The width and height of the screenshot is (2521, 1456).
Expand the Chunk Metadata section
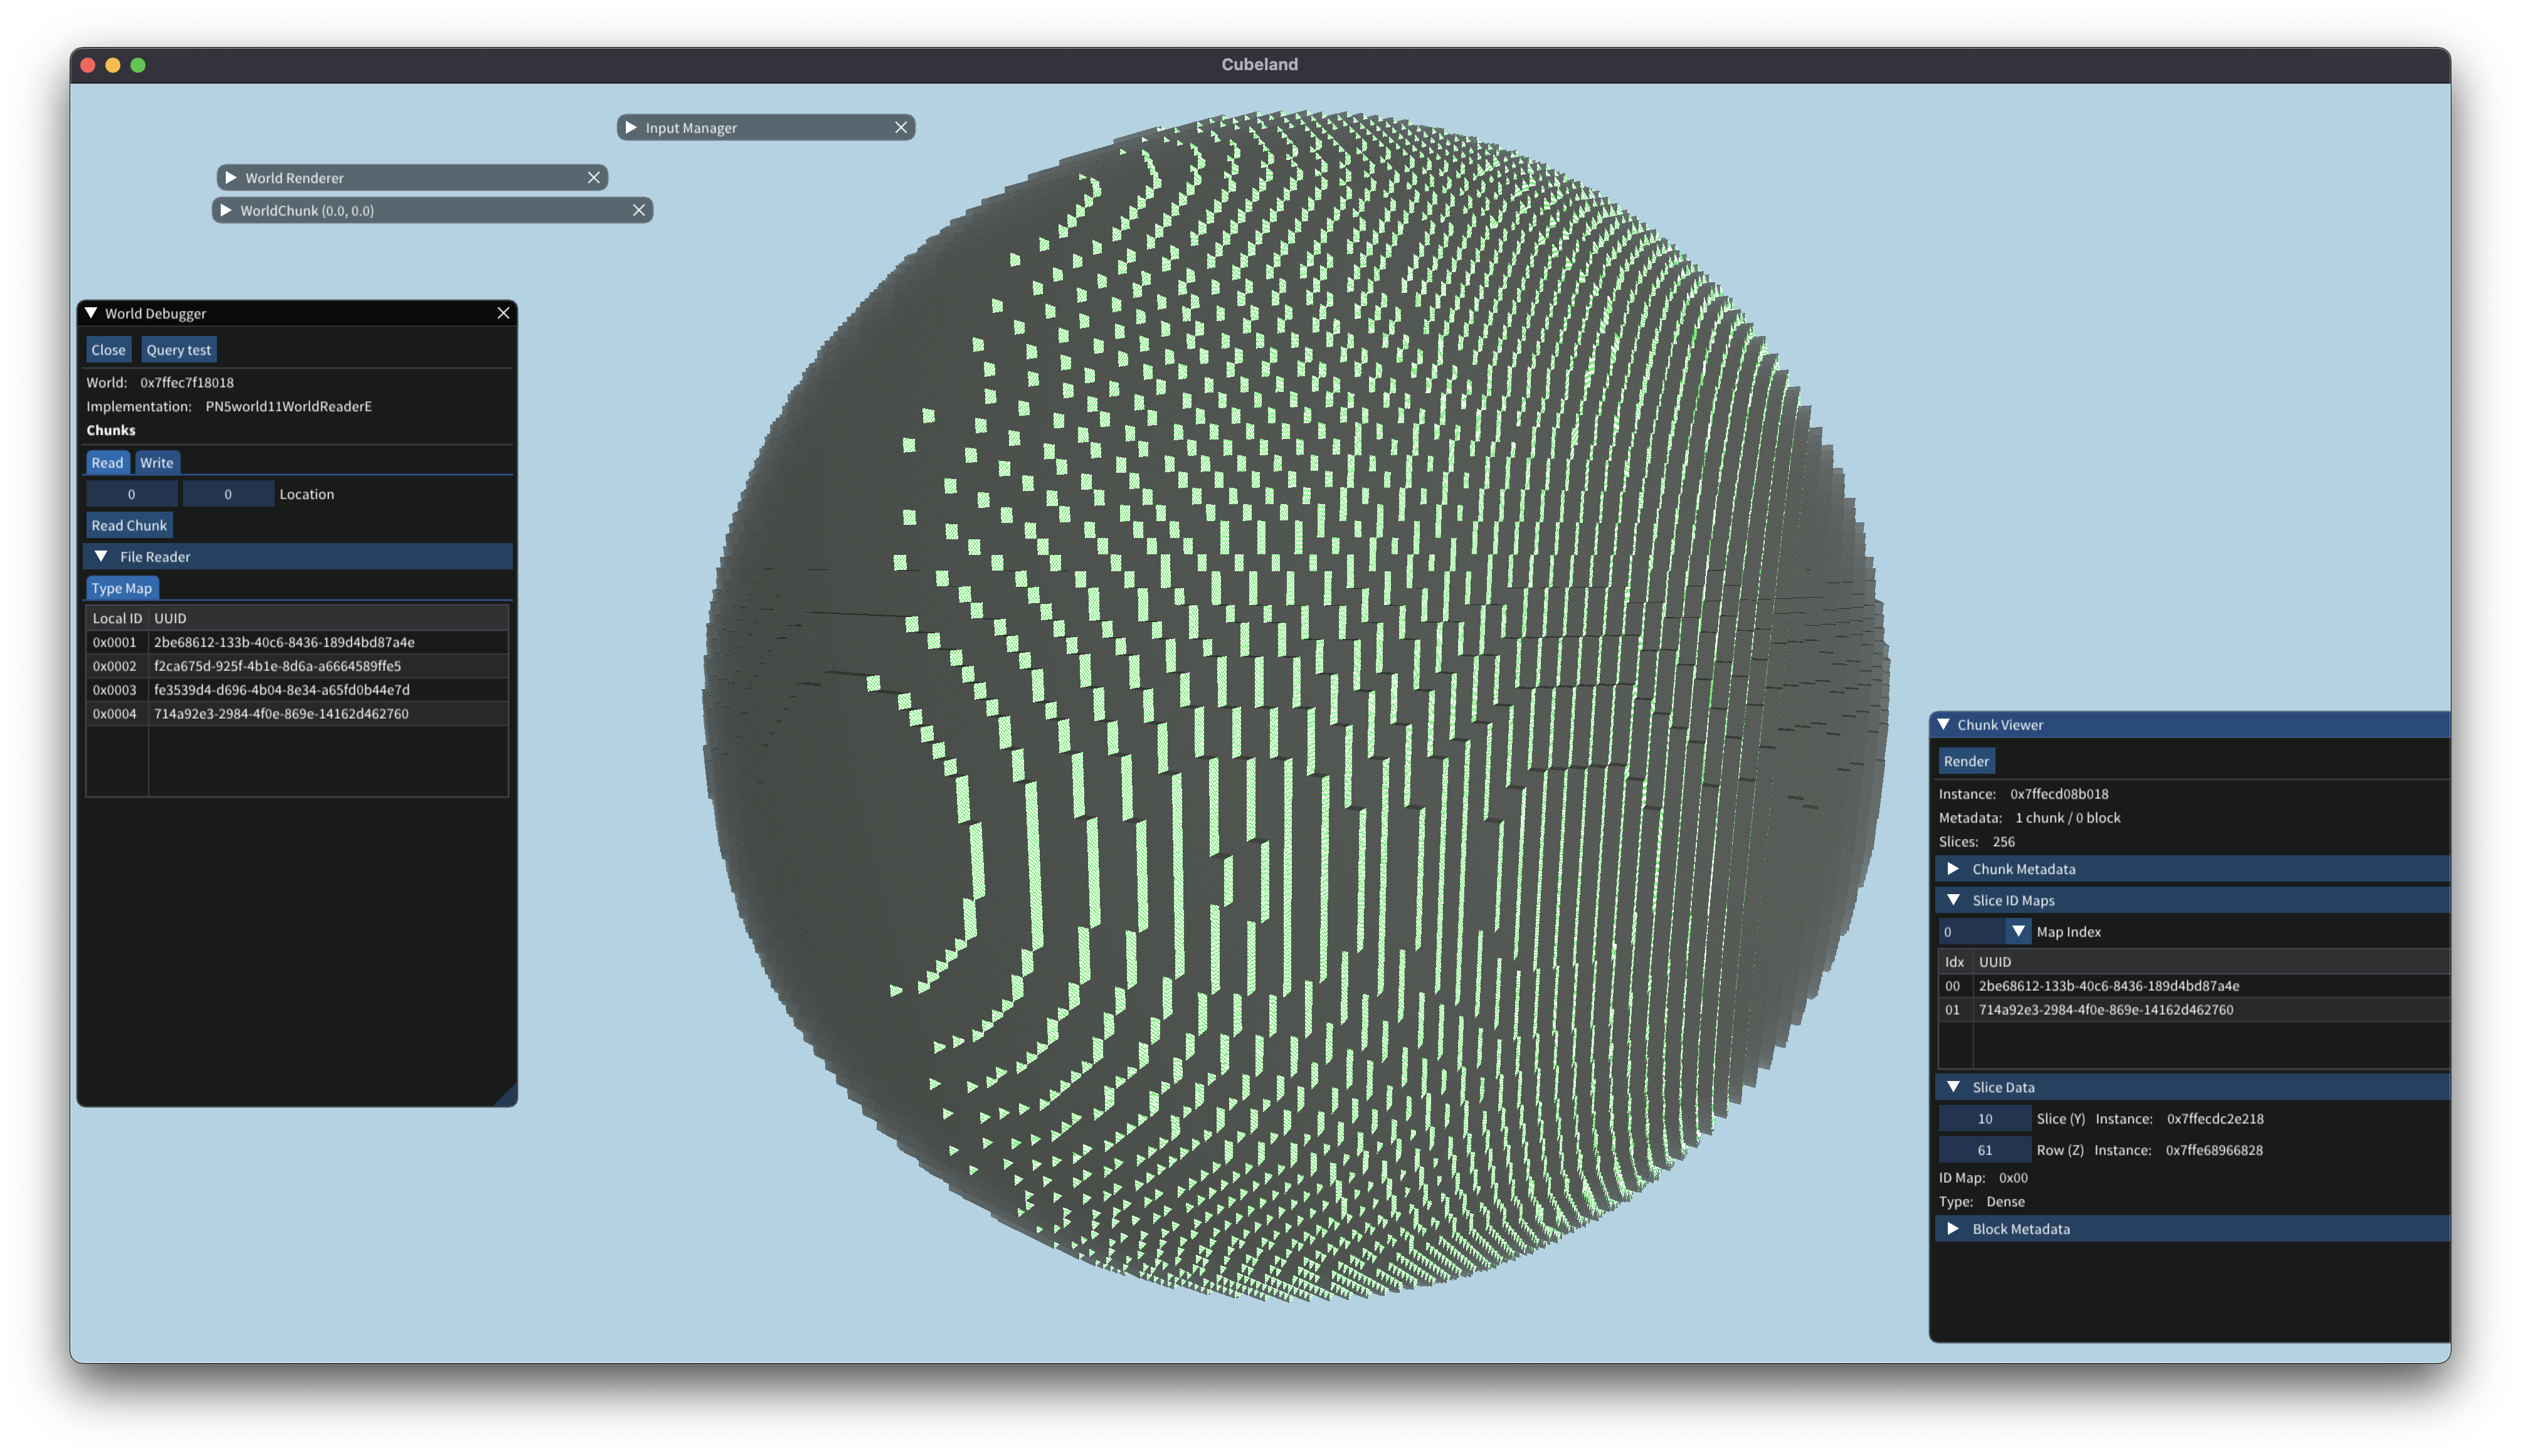point(1953,869)
